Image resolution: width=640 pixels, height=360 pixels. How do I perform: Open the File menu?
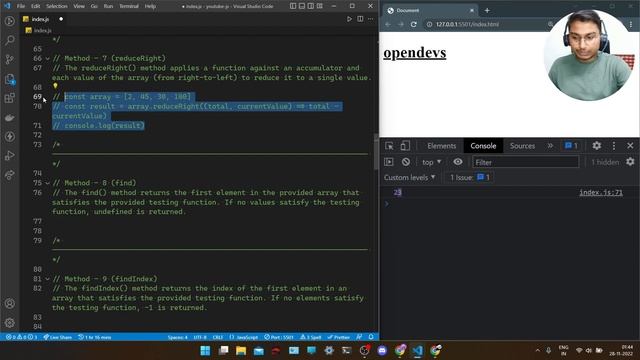click(21, 6)
